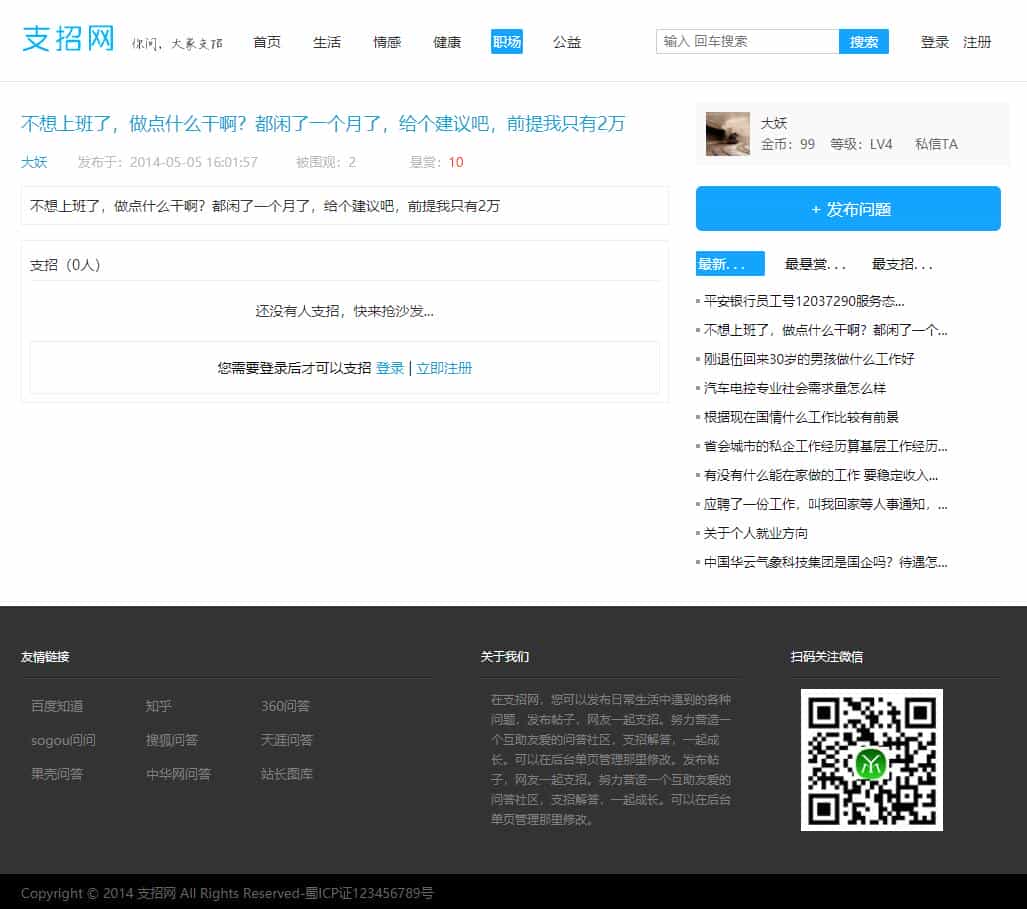
Task: Select the 最新 tab in the sidebar
Action: (x=729, y=263)
